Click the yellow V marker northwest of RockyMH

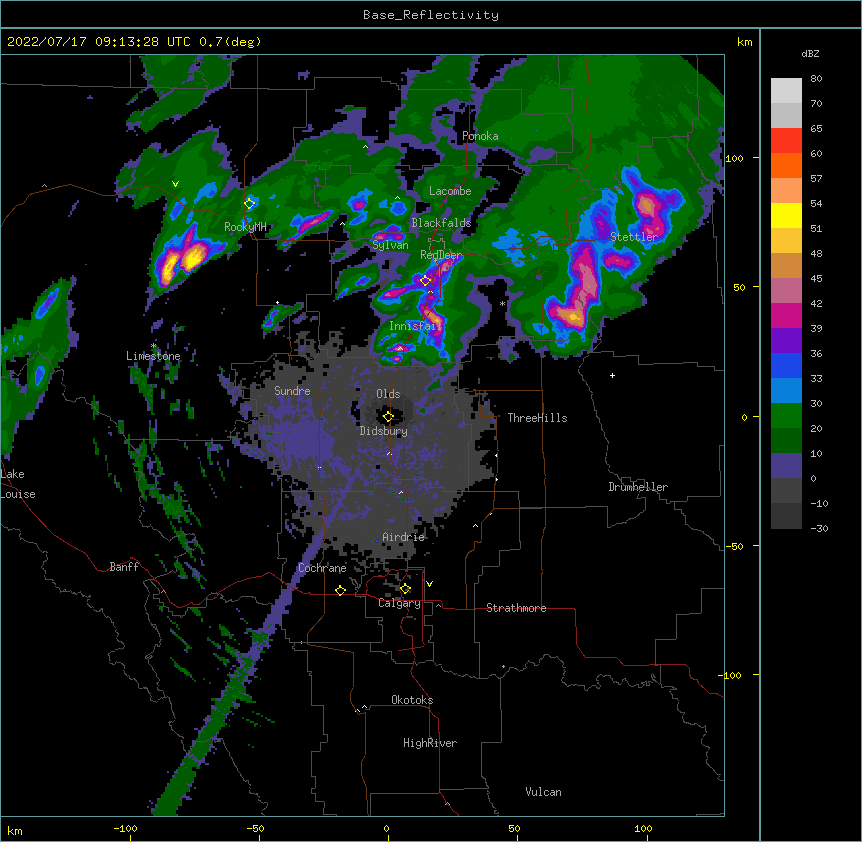tap(175, 184)
